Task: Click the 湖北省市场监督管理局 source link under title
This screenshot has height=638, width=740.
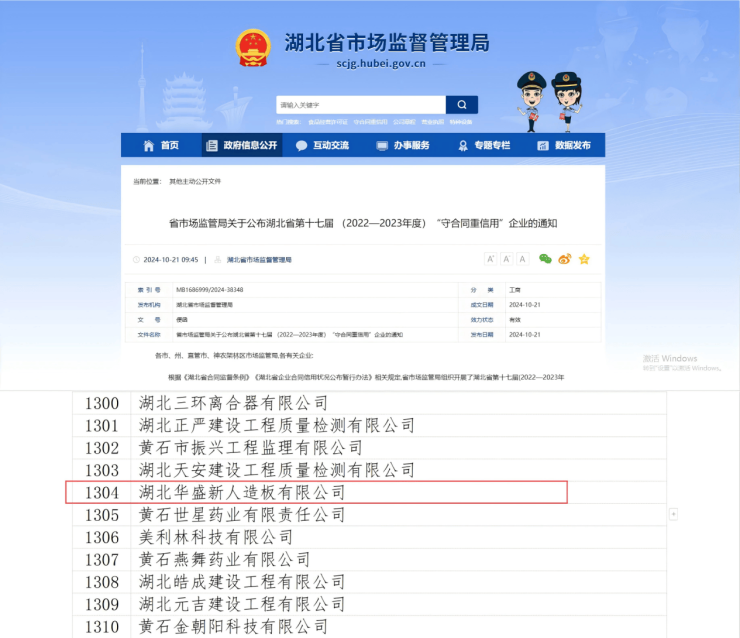Action: (x=259, y=260)
